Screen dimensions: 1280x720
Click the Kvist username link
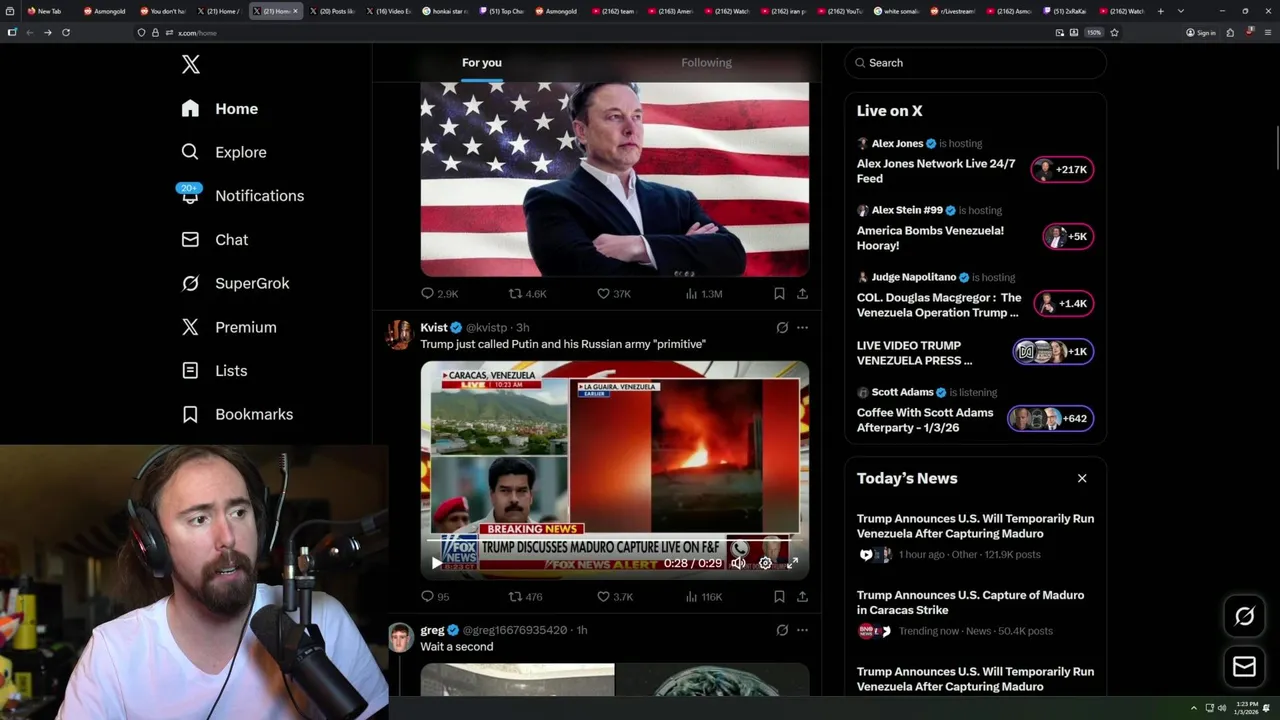click(x=434, y=328)
